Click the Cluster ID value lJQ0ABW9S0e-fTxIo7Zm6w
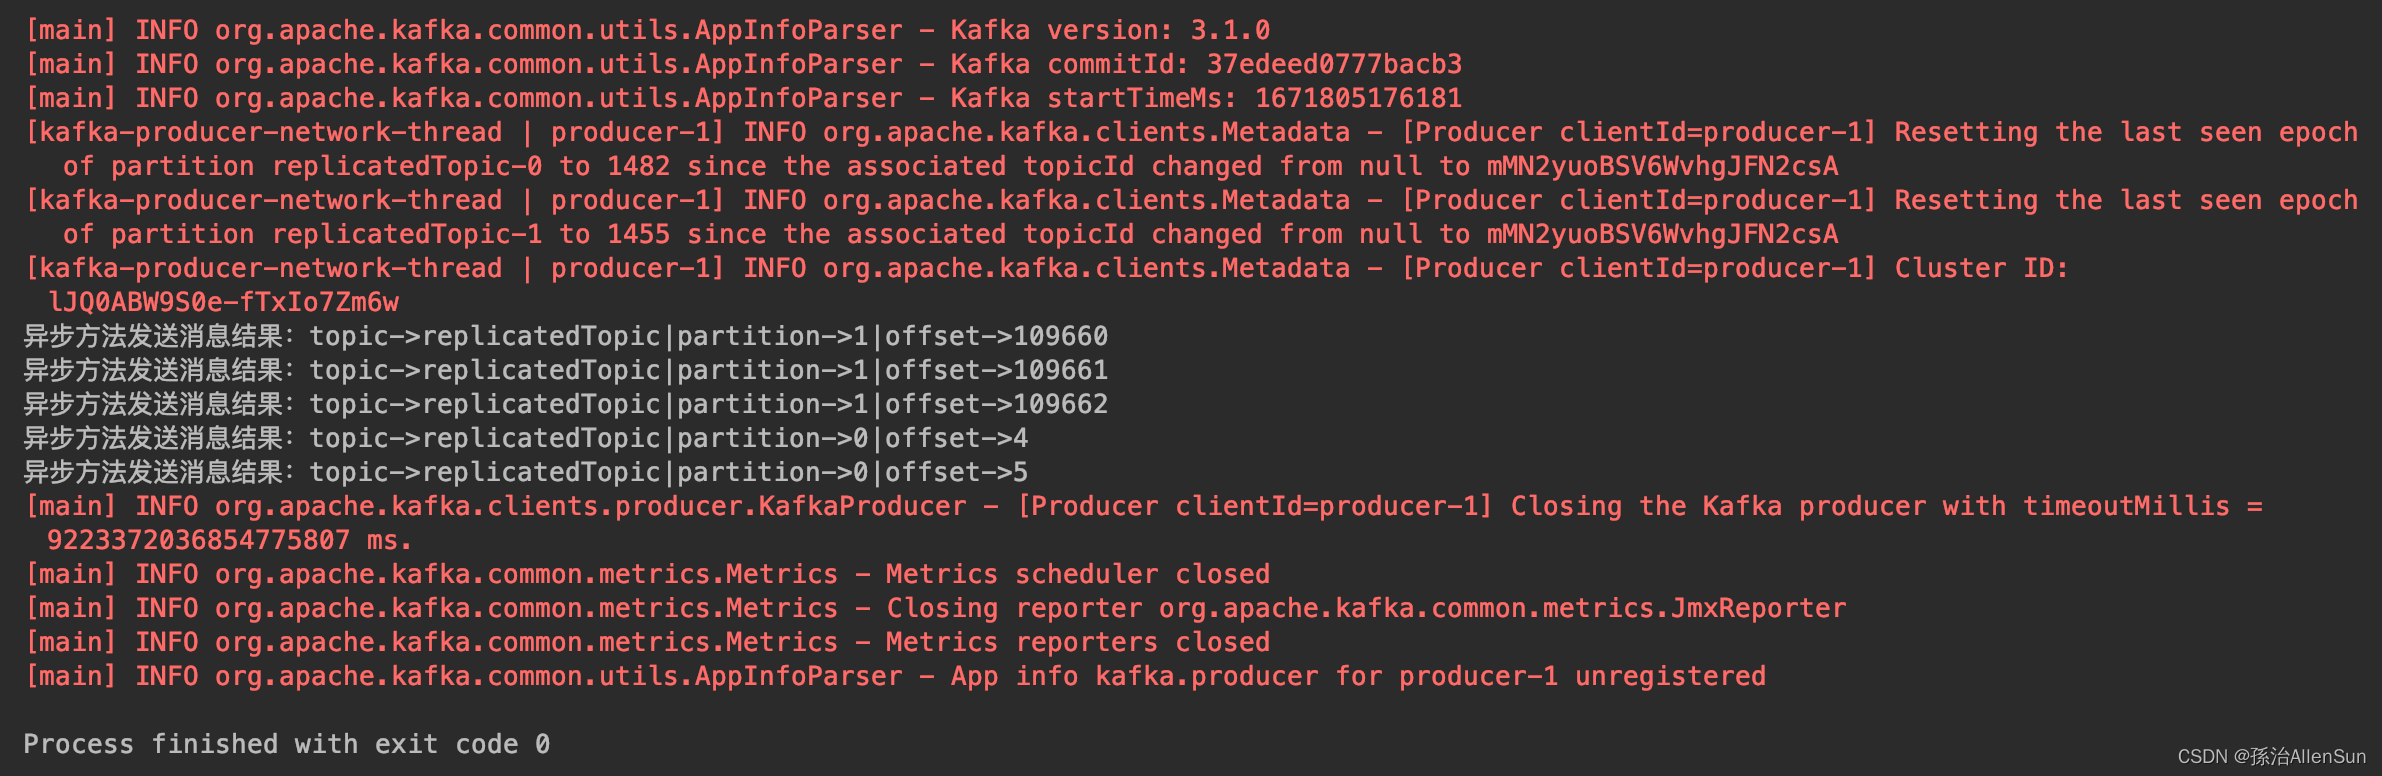2382x776 pixels. pos(223,302)
